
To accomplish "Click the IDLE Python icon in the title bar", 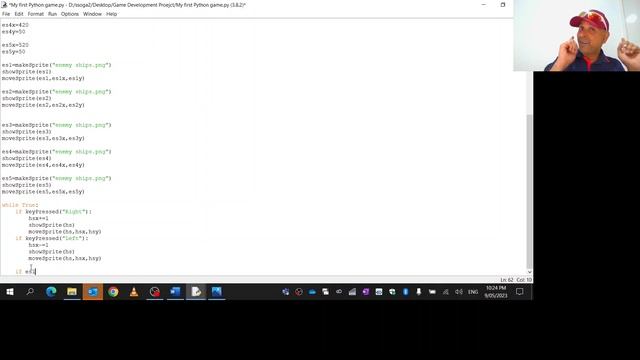I will click(x=4, y=5).
